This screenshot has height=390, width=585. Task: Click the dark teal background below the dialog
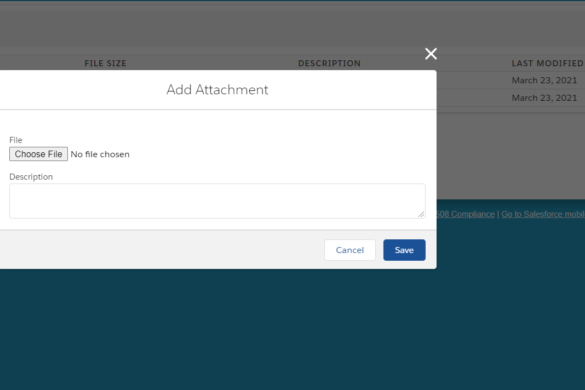click(x=292, y=328)
